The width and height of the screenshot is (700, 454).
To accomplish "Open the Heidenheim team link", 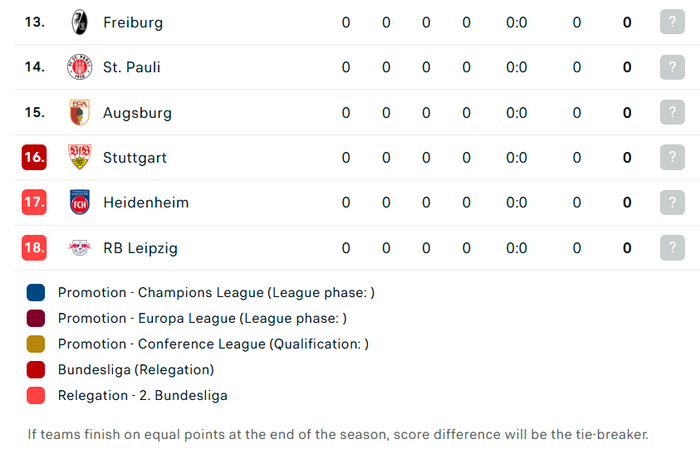I will tap(146, 203).
